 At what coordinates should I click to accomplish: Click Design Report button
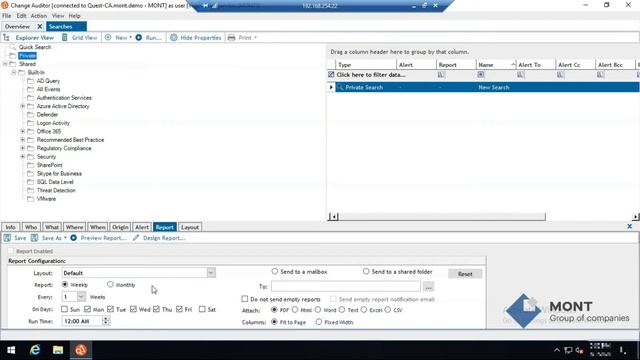[x=159, y=238]
